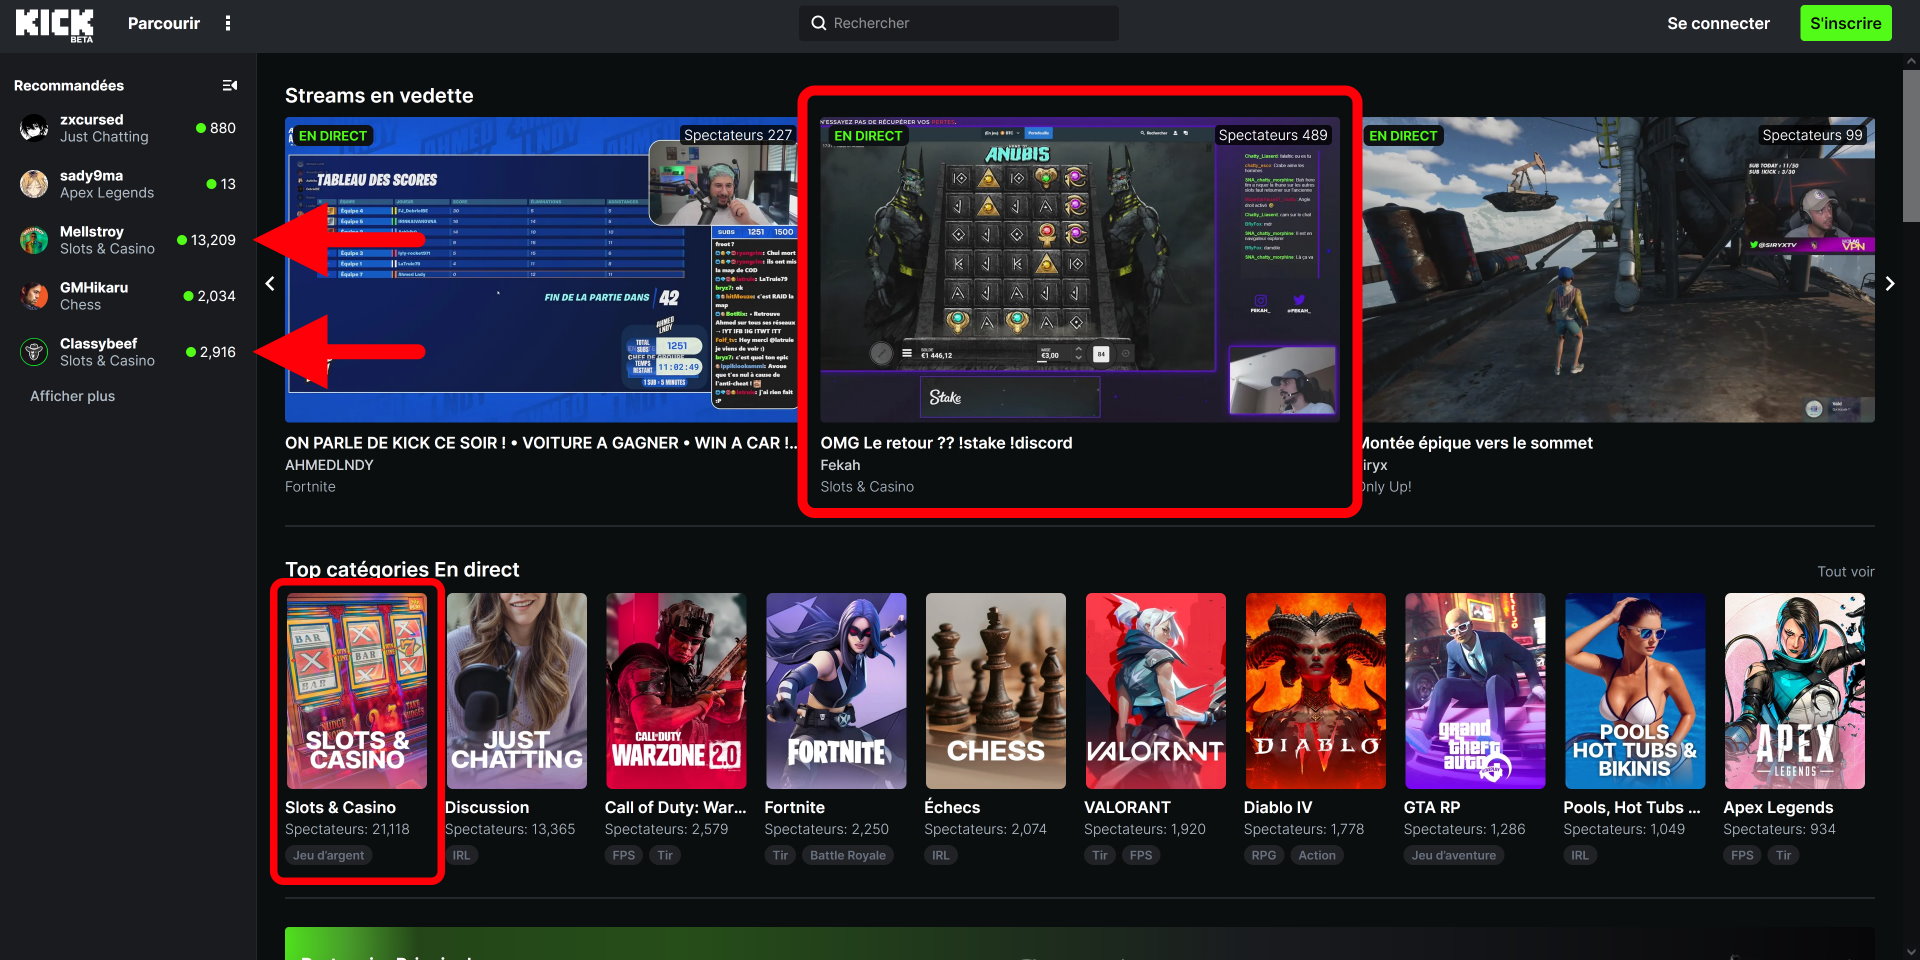1920x960 pixels.
Task: Click the Diablo IV category title
Action: pyautogui.click(x=1278, y=807)
